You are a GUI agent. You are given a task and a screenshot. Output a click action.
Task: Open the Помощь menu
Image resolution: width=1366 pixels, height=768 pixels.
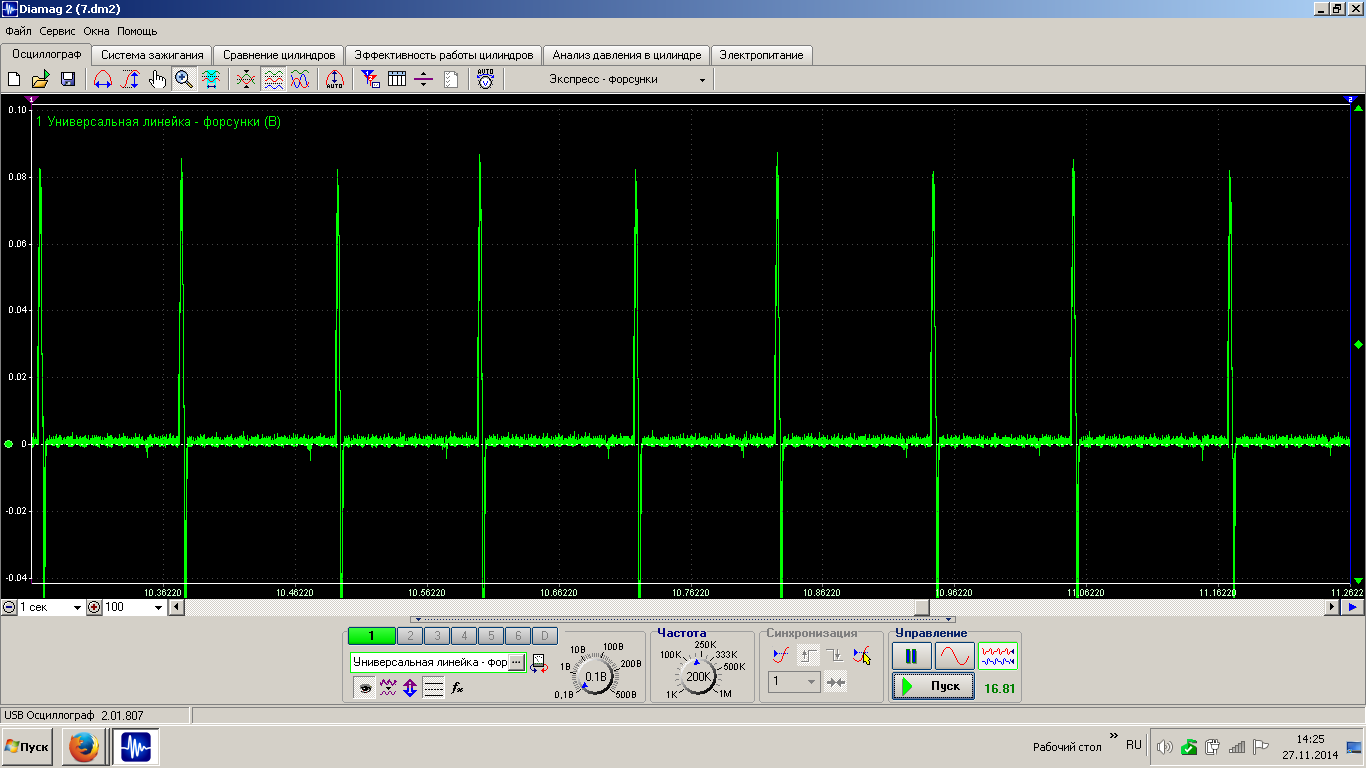pyautogui.click(x=137, y=31)
